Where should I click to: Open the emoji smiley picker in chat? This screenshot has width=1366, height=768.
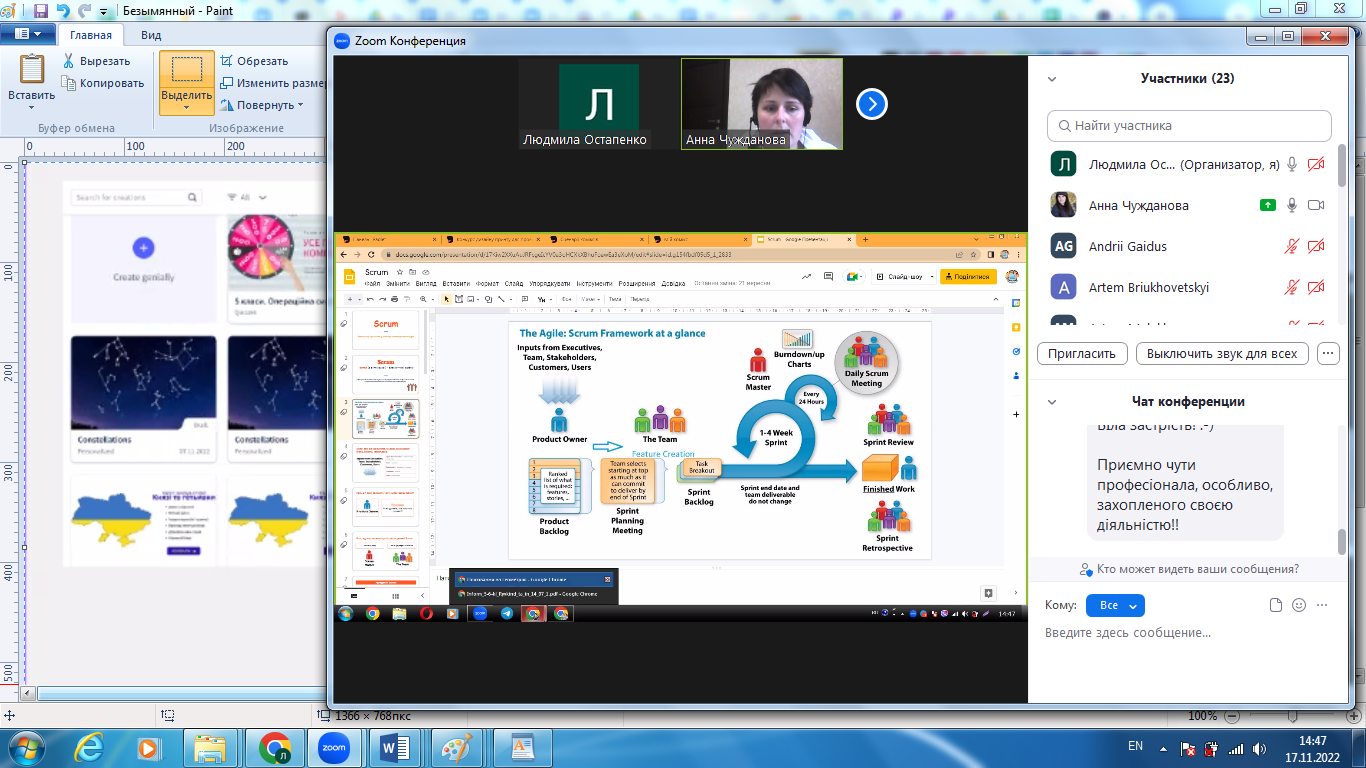(x=1299, y=605)
